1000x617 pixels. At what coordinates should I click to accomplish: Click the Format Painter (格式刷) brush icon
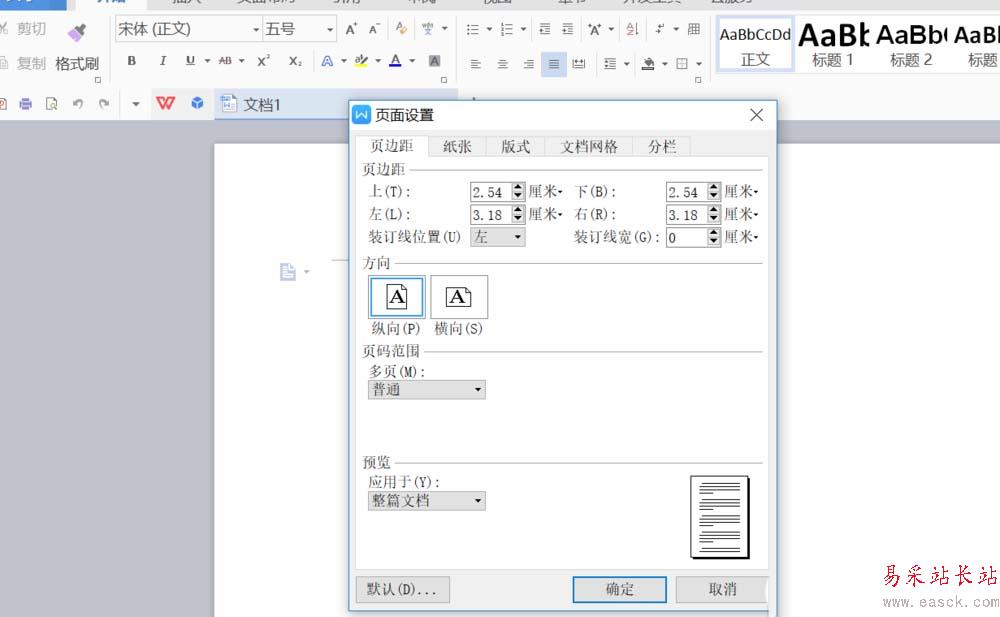click(x=77, y=33)
